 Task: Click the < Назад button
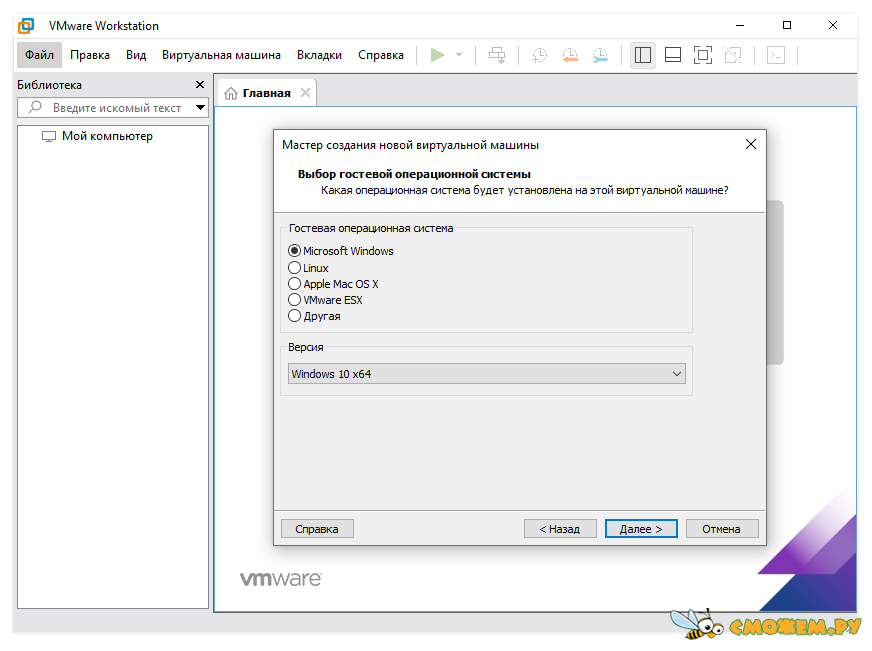click(x=560, y=529)
